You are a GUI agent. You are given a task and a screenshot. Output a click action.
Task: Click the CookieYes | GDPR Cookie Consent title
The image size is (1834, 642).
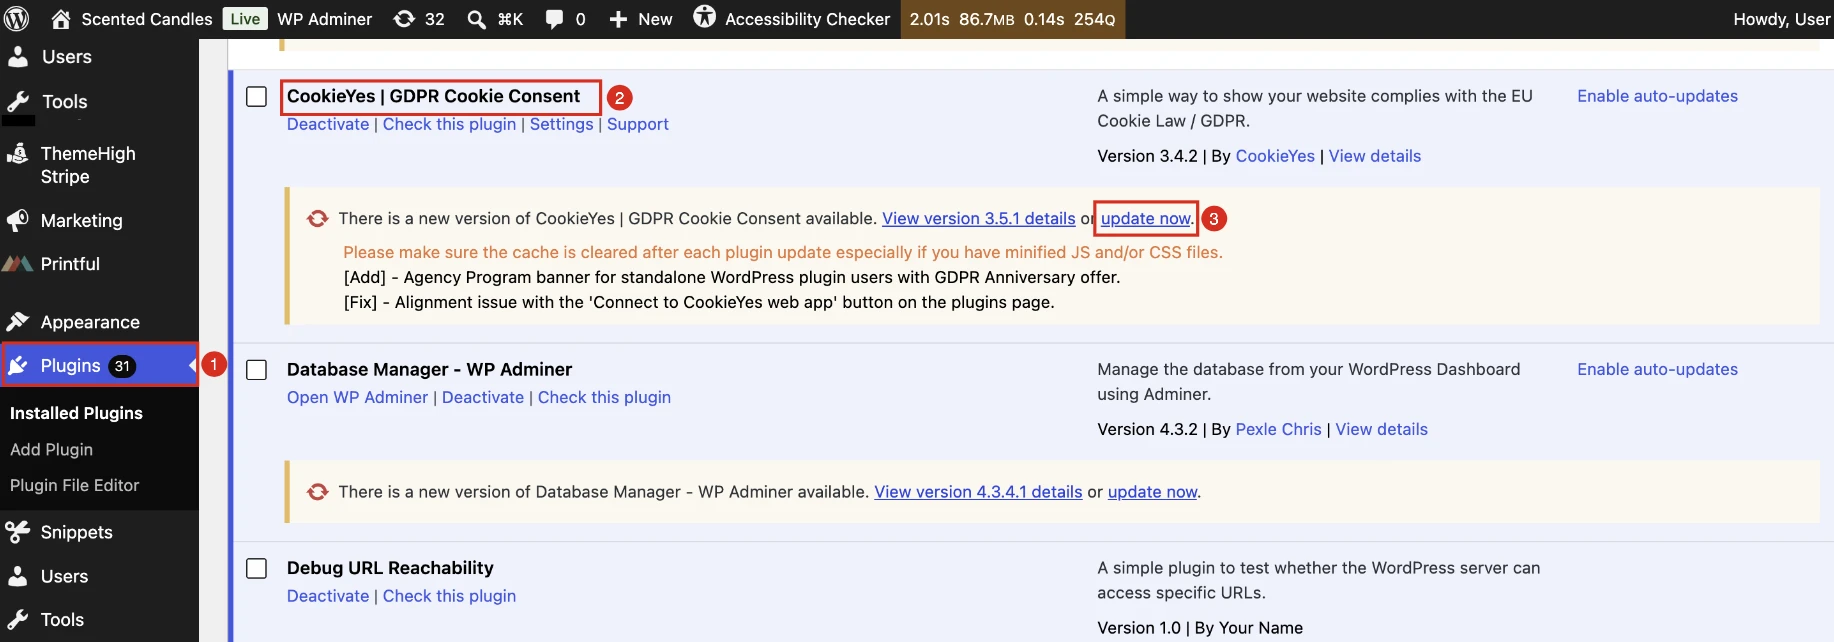433,96
